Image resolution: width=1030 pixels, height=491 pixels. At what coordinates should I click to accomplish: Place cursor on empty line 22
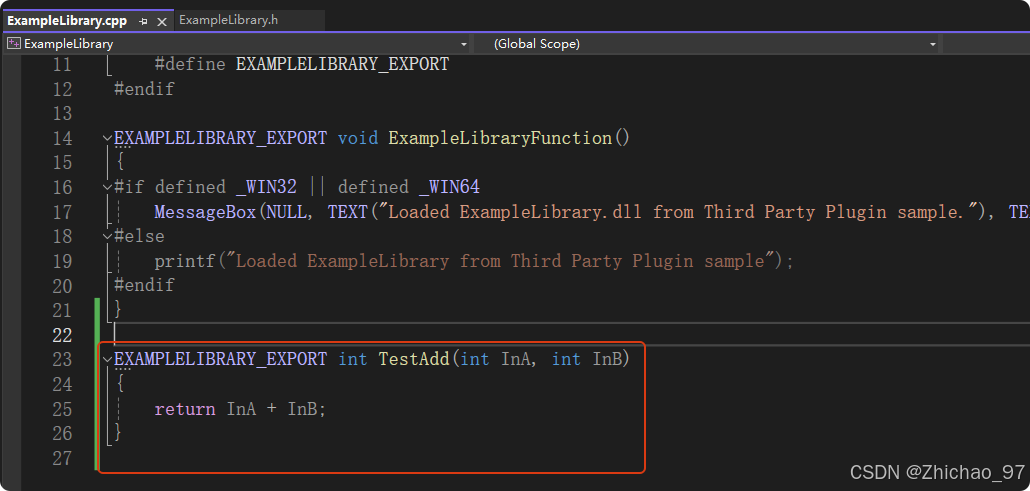pos(571,335)
